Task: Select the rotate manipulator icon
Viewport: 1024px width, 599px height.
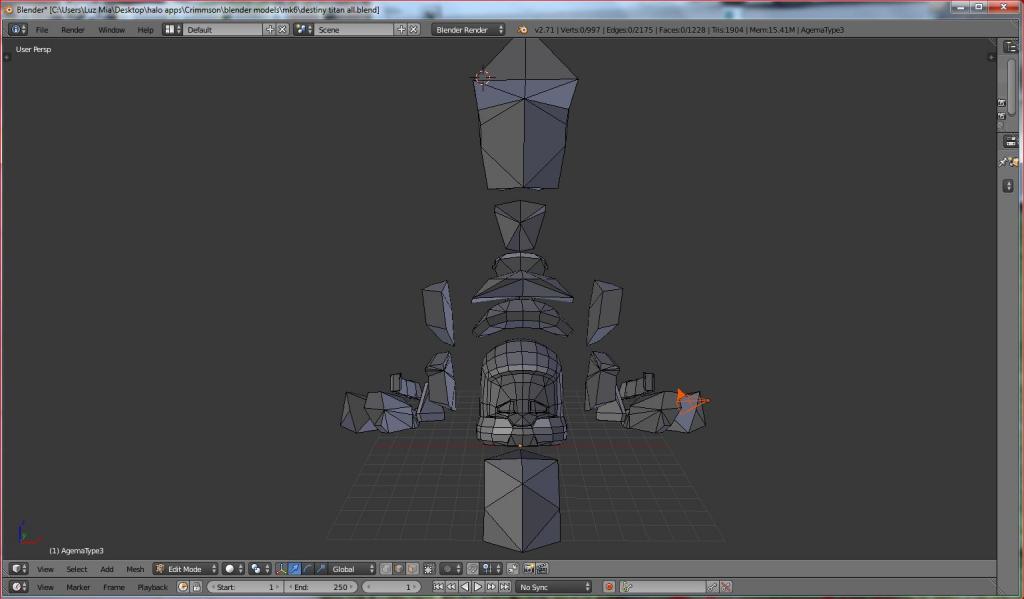Action: (308, 569)
